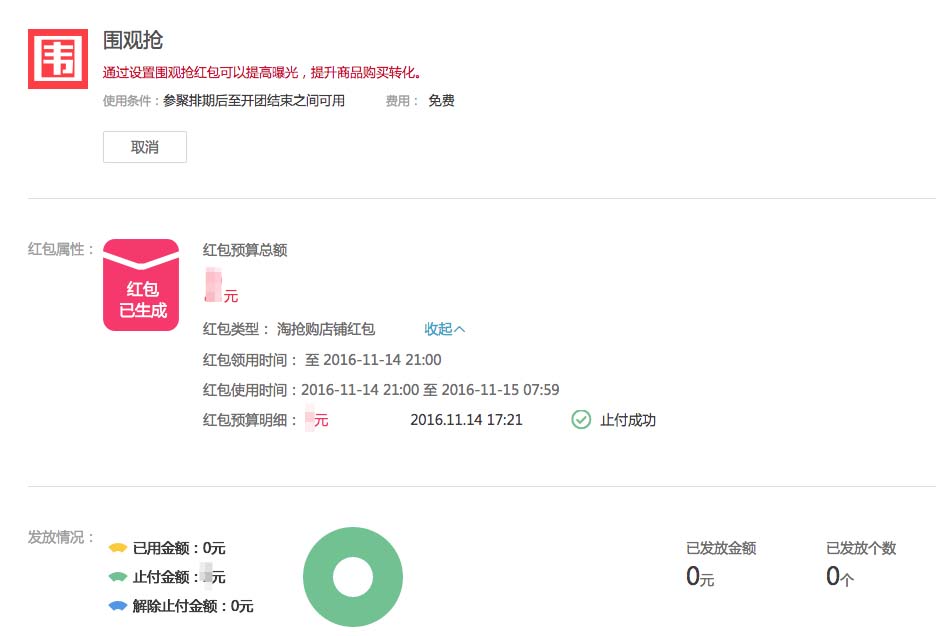936x636 pixels.
Task: Click the 免费 fee value
Action: pyautogui.click(x=441, y=100)
